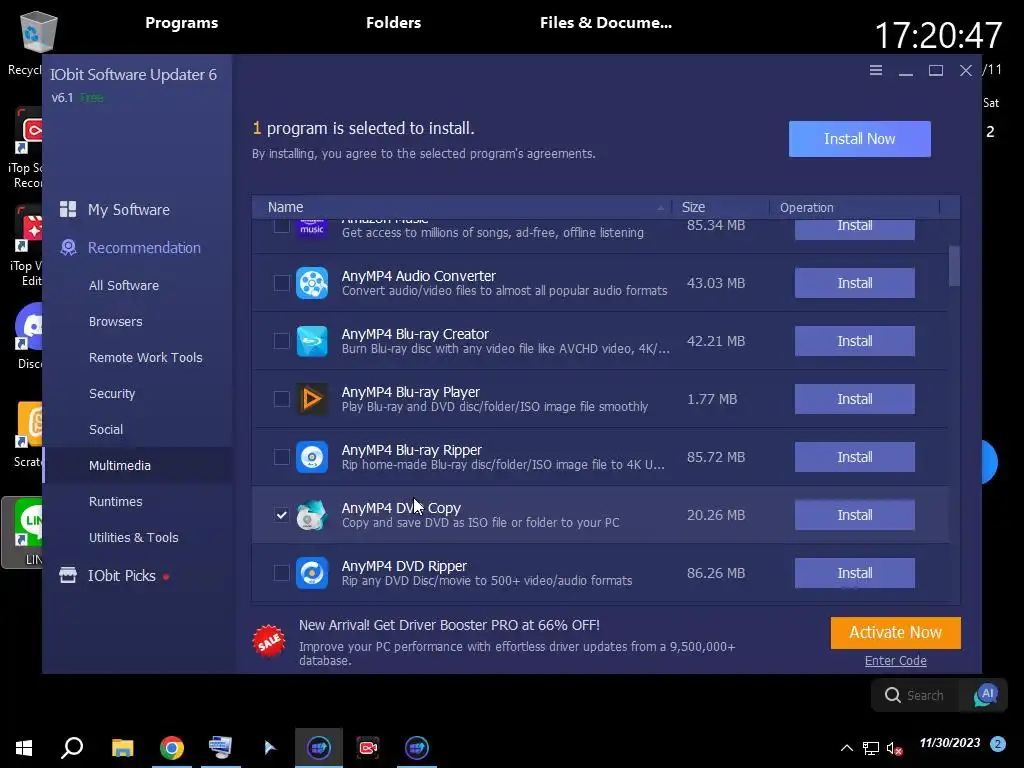Click the Install Now button
The image size is (1024, 768).
click(x=859, y=138)
